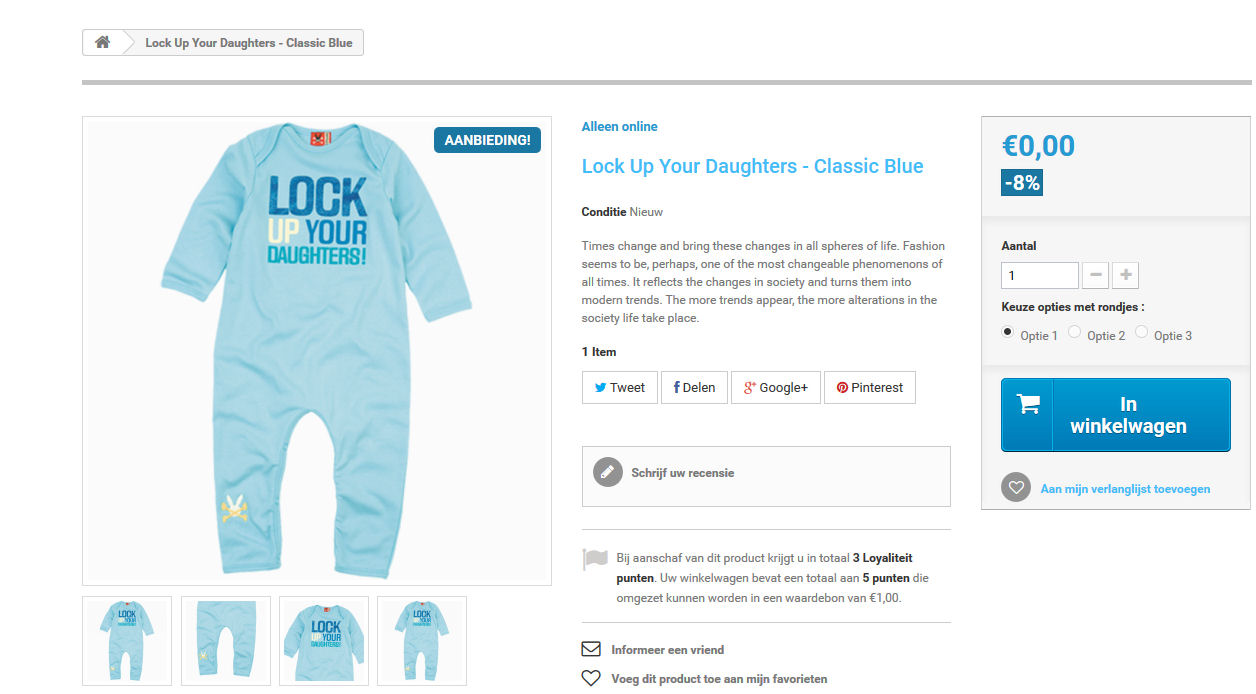Share on Facebook with Delen button

[x=694, y=388]
